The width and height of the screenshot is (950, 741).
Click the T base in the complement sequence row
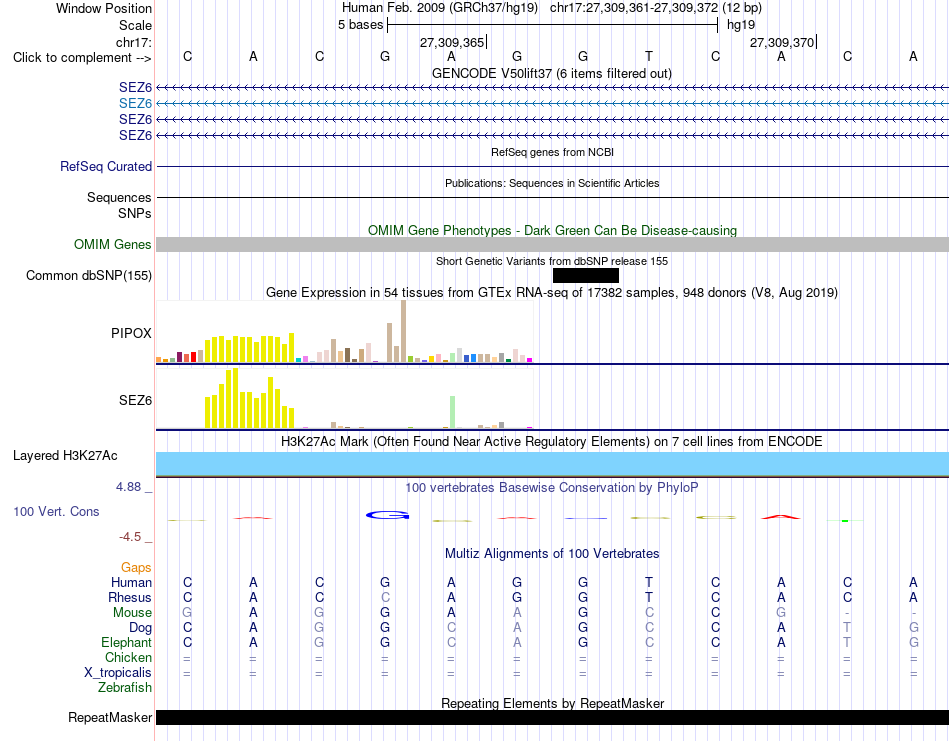(x=649, y=56)
